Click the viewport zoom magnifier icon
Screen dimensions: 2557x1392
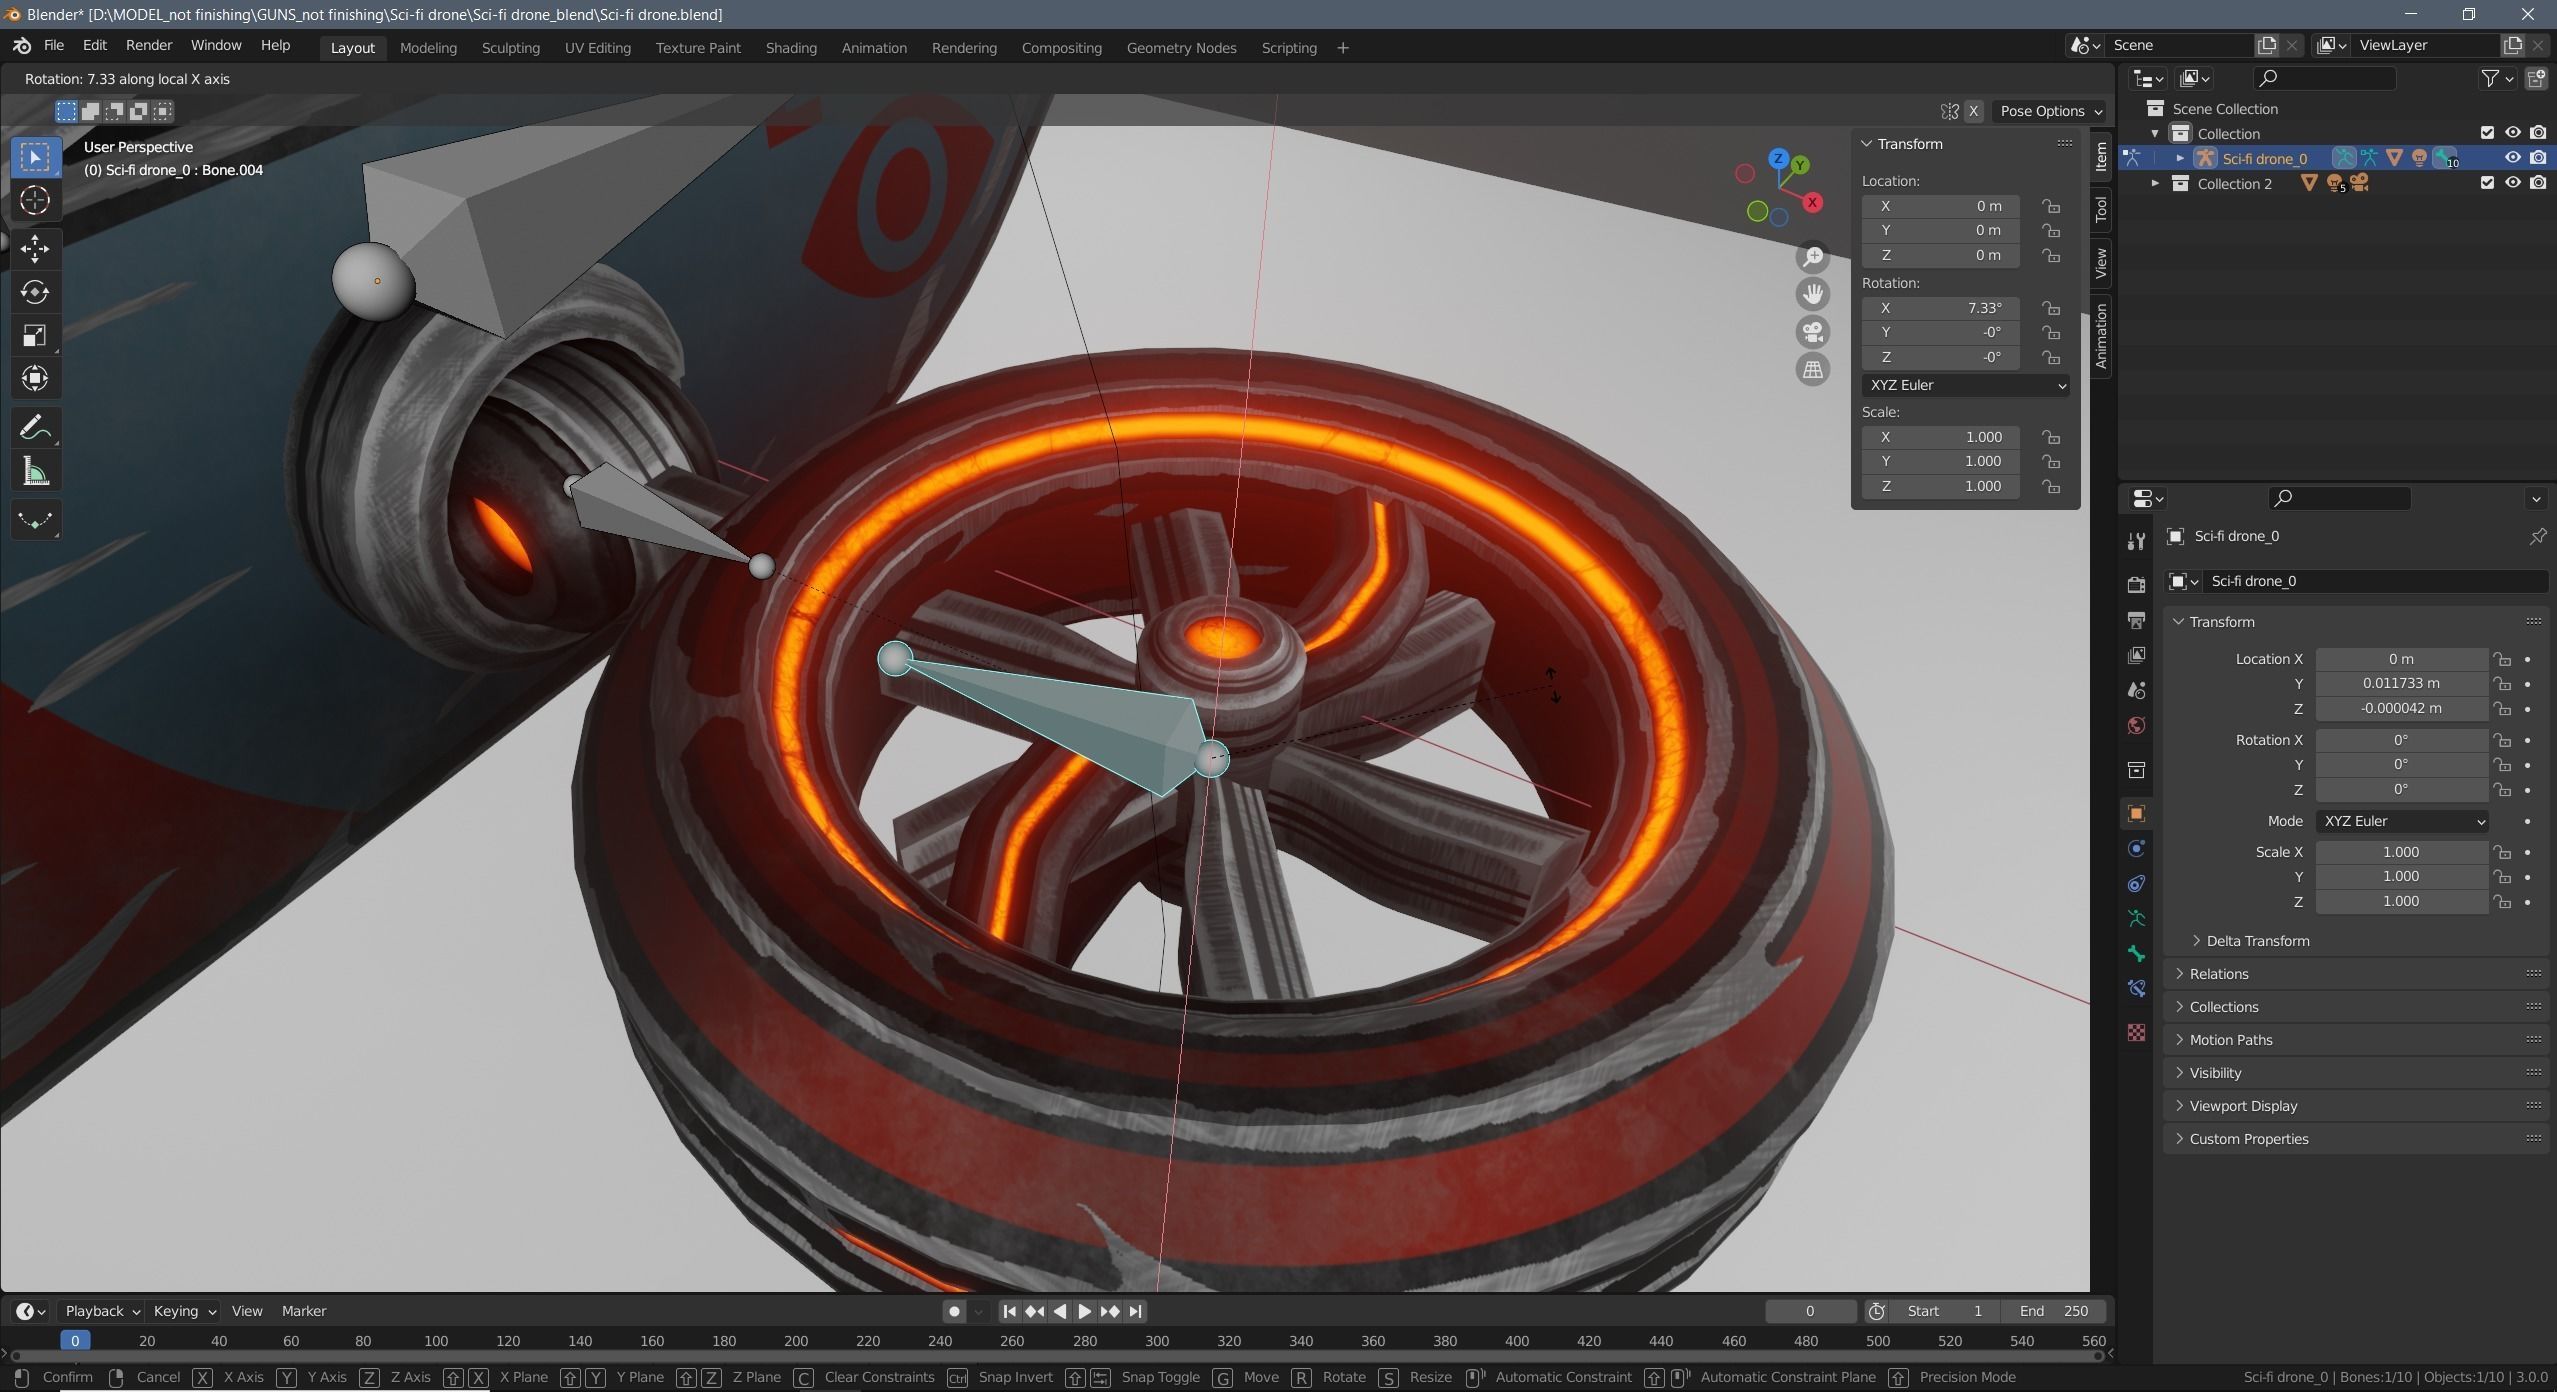click(1813, 257)
